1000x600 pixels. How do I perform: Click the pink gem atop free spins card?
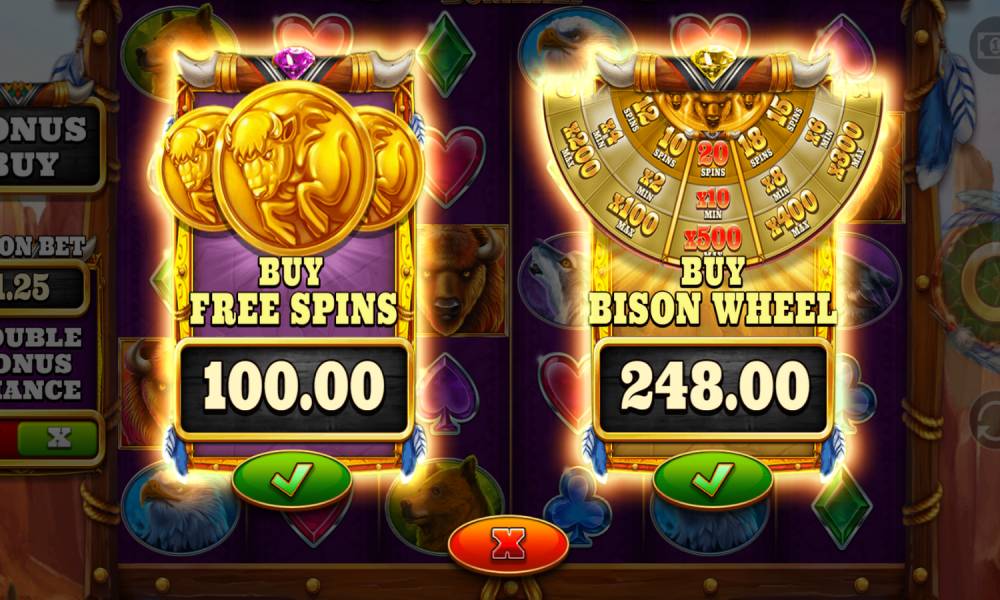pyautogui.click(x=294, y=62)
